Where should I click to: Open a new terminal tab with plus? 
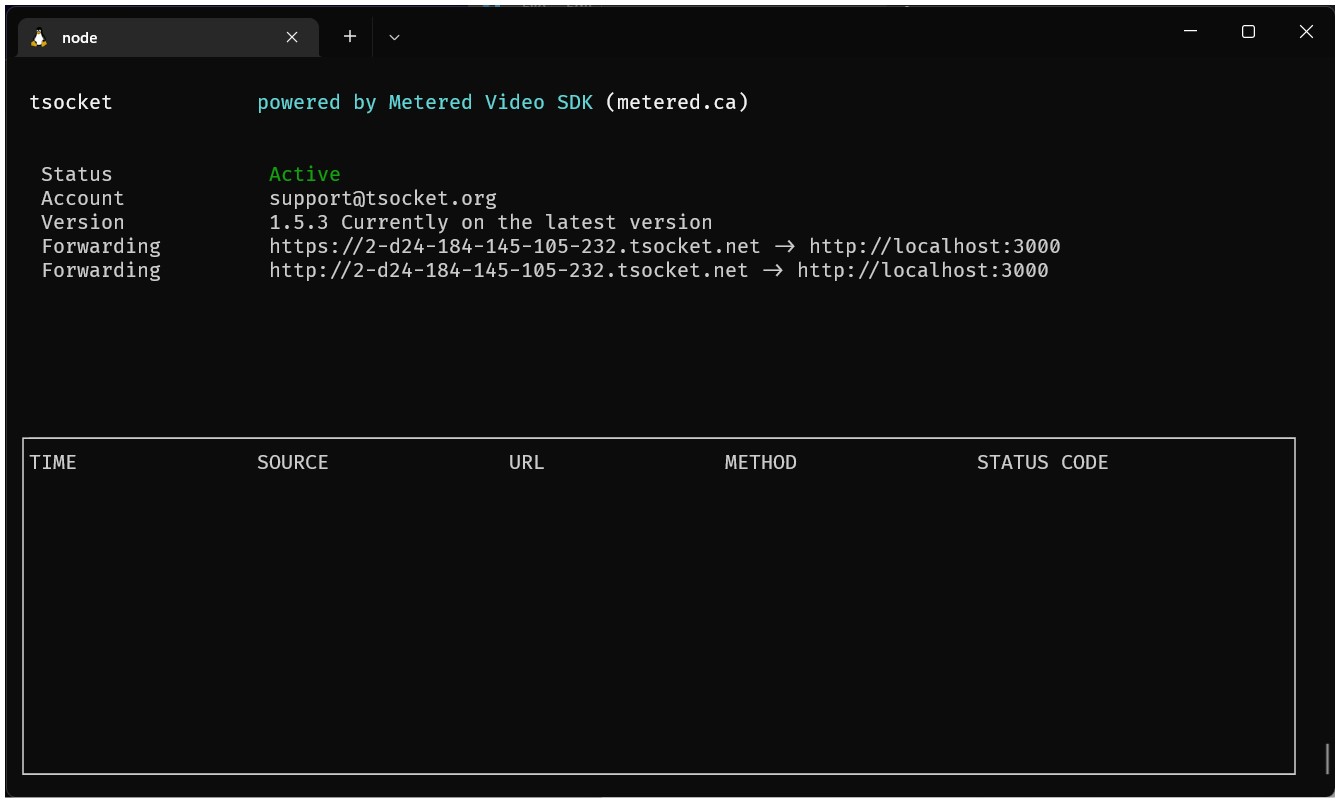350,36
